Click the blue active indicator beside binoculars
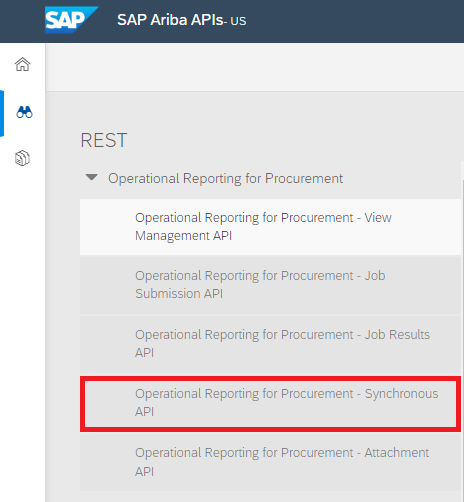This screenshot has width=464, height=502. point(2,113)
